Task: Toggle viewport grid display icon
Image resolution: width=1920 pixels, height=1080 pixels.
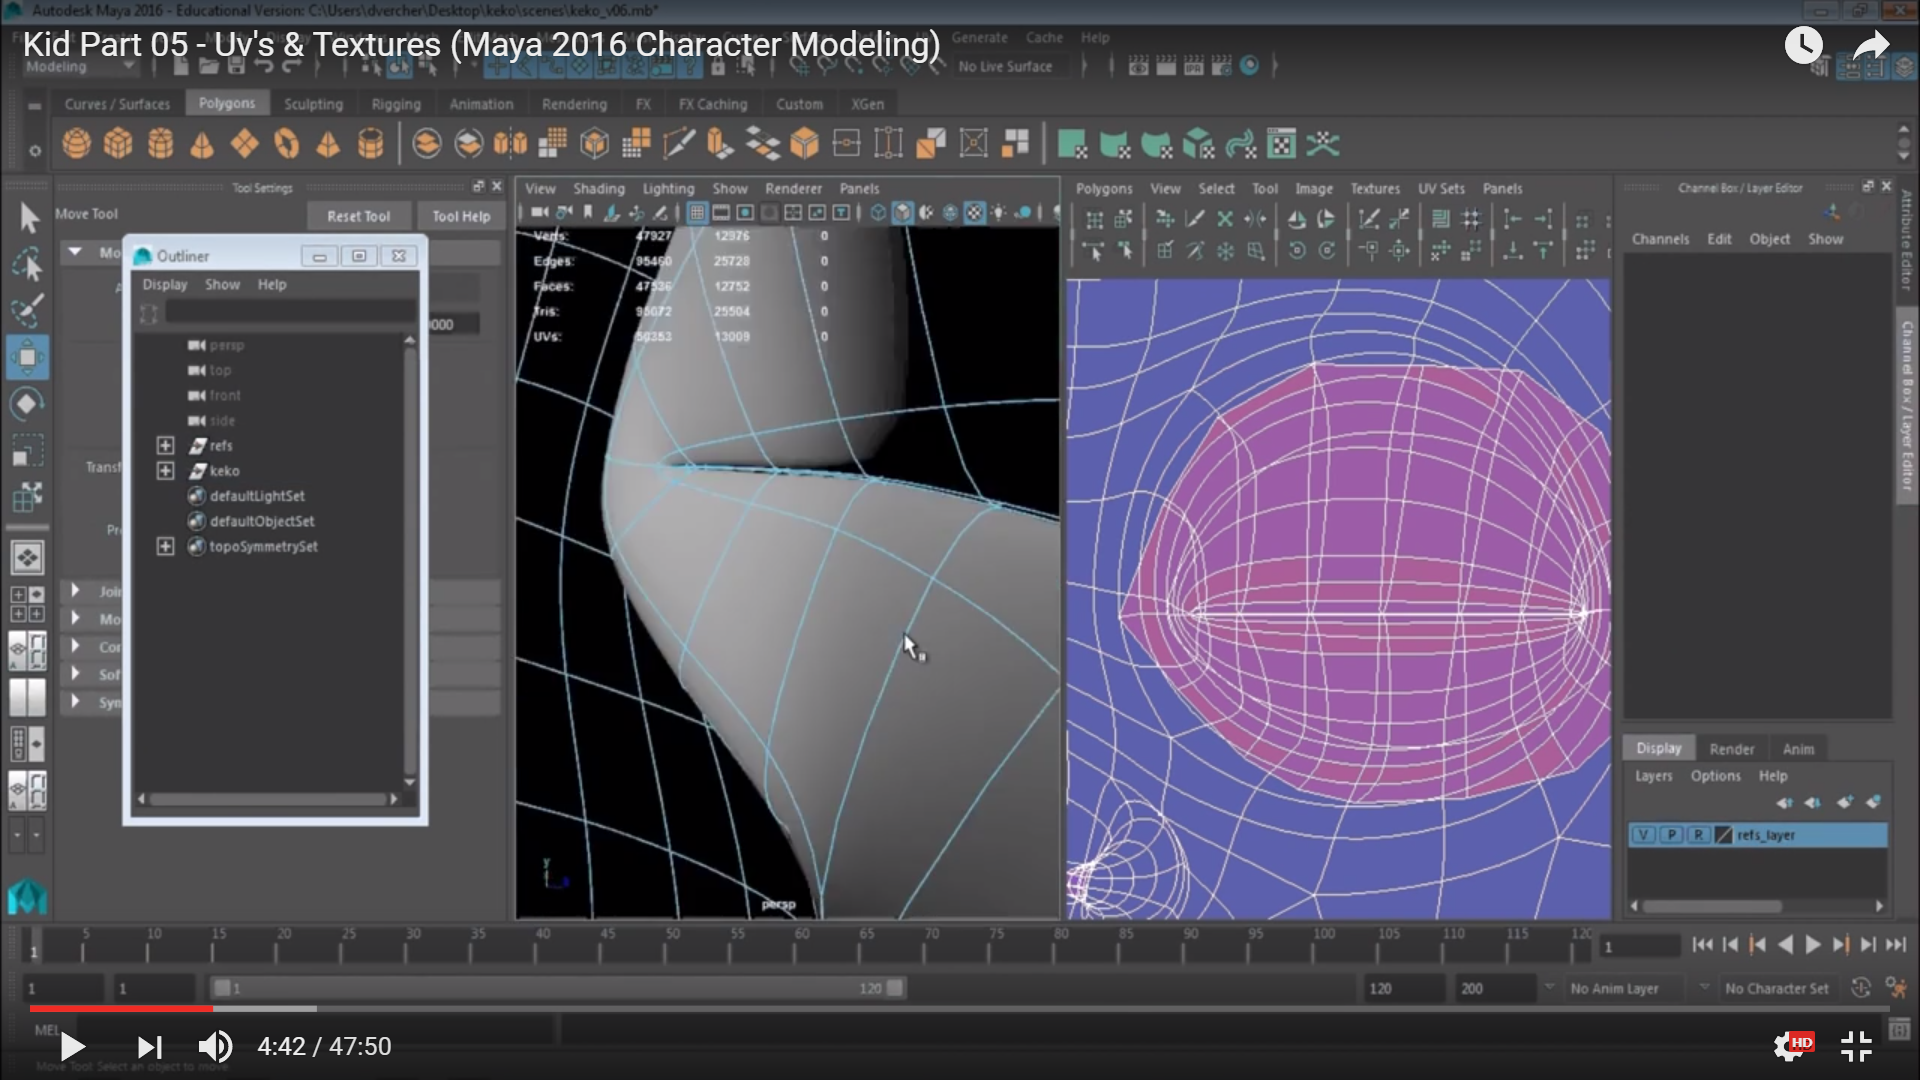Action: tap(697, 213)
